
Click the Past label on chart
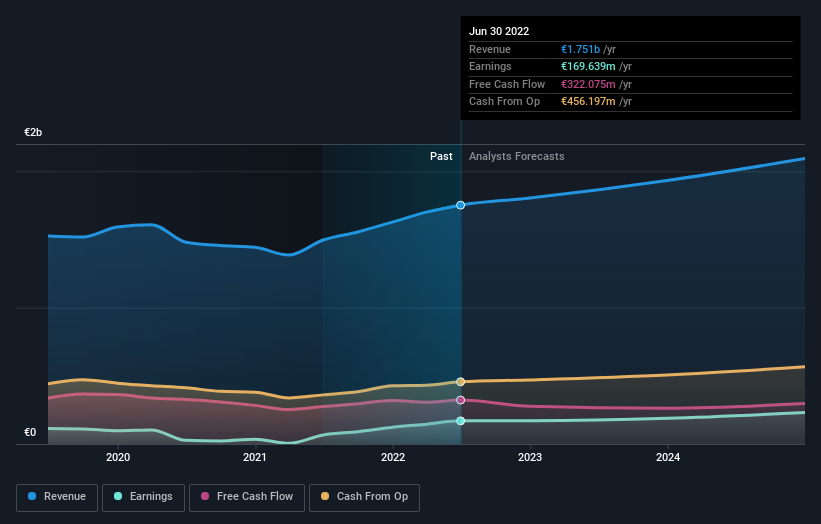441,157
